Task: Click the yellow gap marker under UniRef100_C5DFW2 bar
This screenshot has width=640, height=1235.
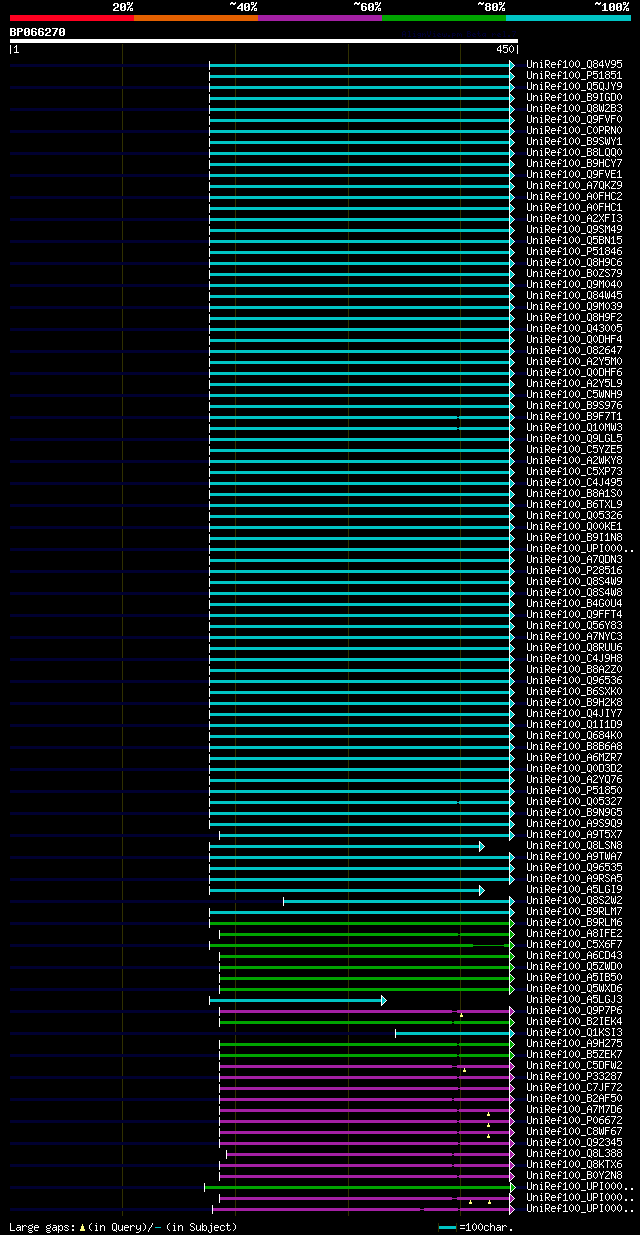Action: click(x=464, y=1070)
